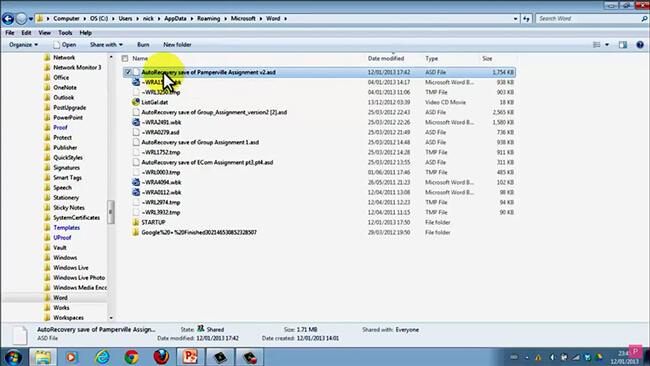Uncheck the Pamperville Assignment v2.asd checkbox

(128, 72)
